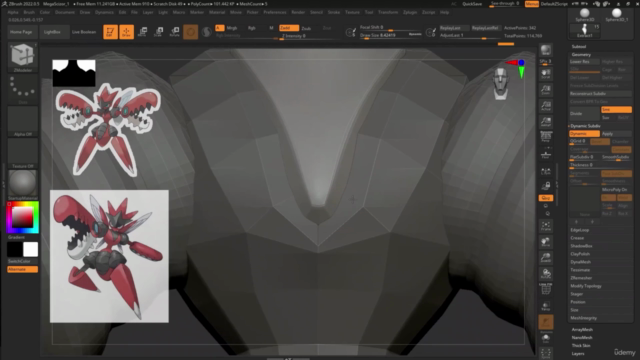
Task: Open the Alpha Off selector
Action: [x=22, y=121]
